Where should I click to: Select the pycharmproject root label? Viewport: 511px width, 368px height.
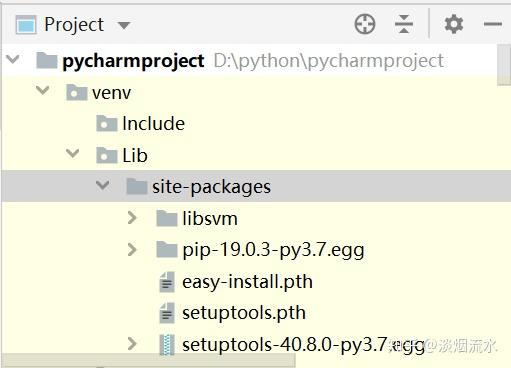coord(133,61)
